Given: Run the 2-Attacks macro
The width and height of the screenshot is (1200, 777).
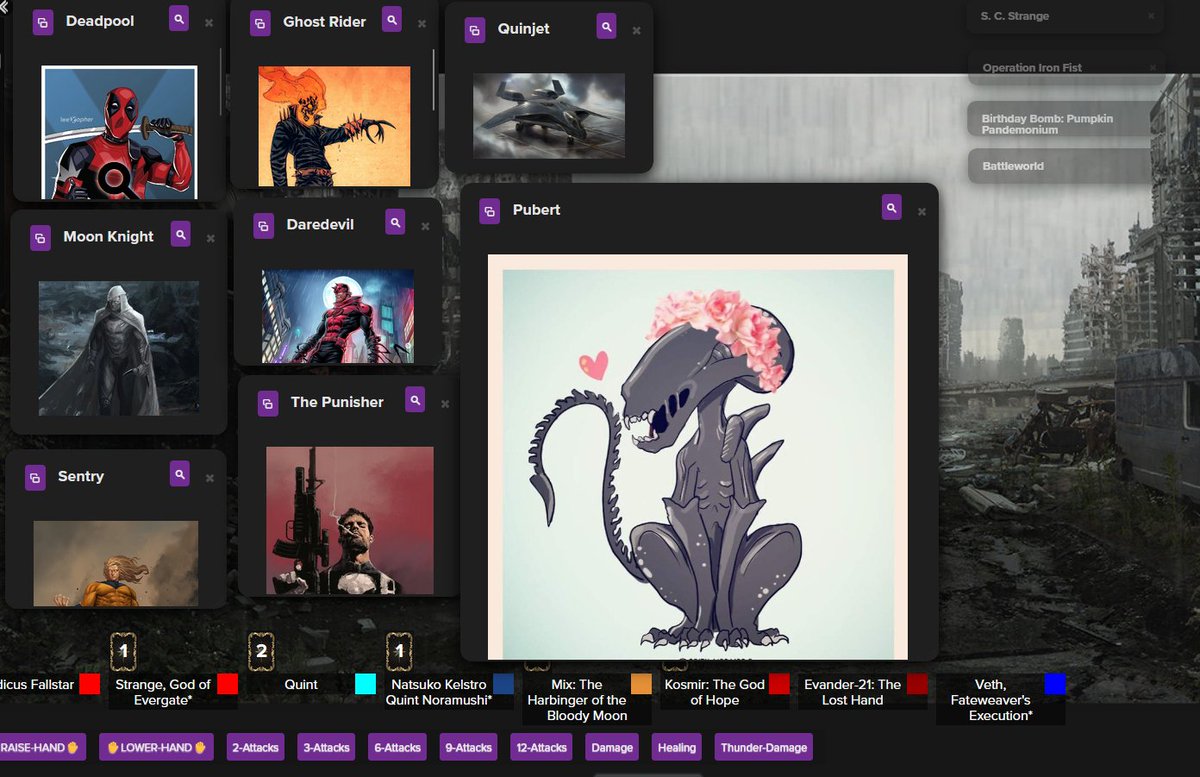Looking at the screenshot, I should [x=254, y=748].
